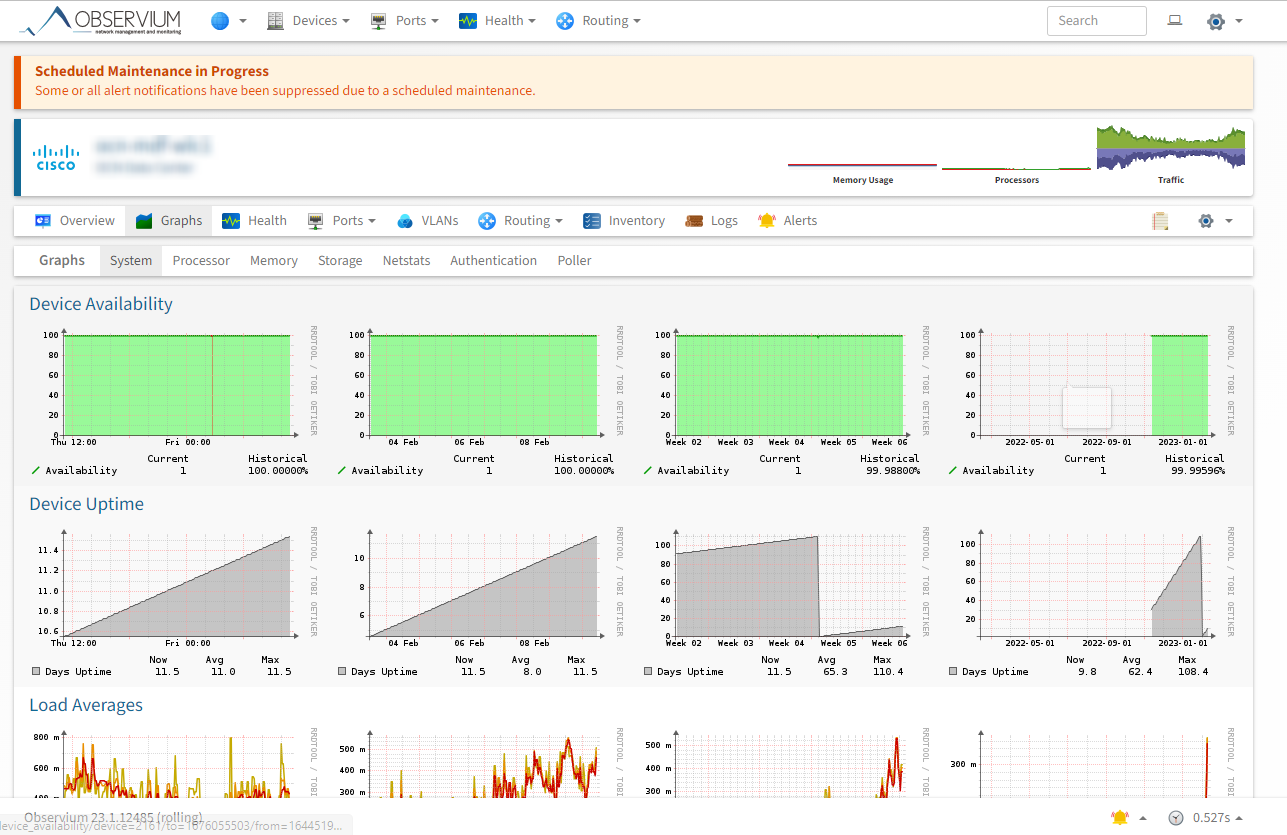Click the Load Averages heading

[86, 705]
